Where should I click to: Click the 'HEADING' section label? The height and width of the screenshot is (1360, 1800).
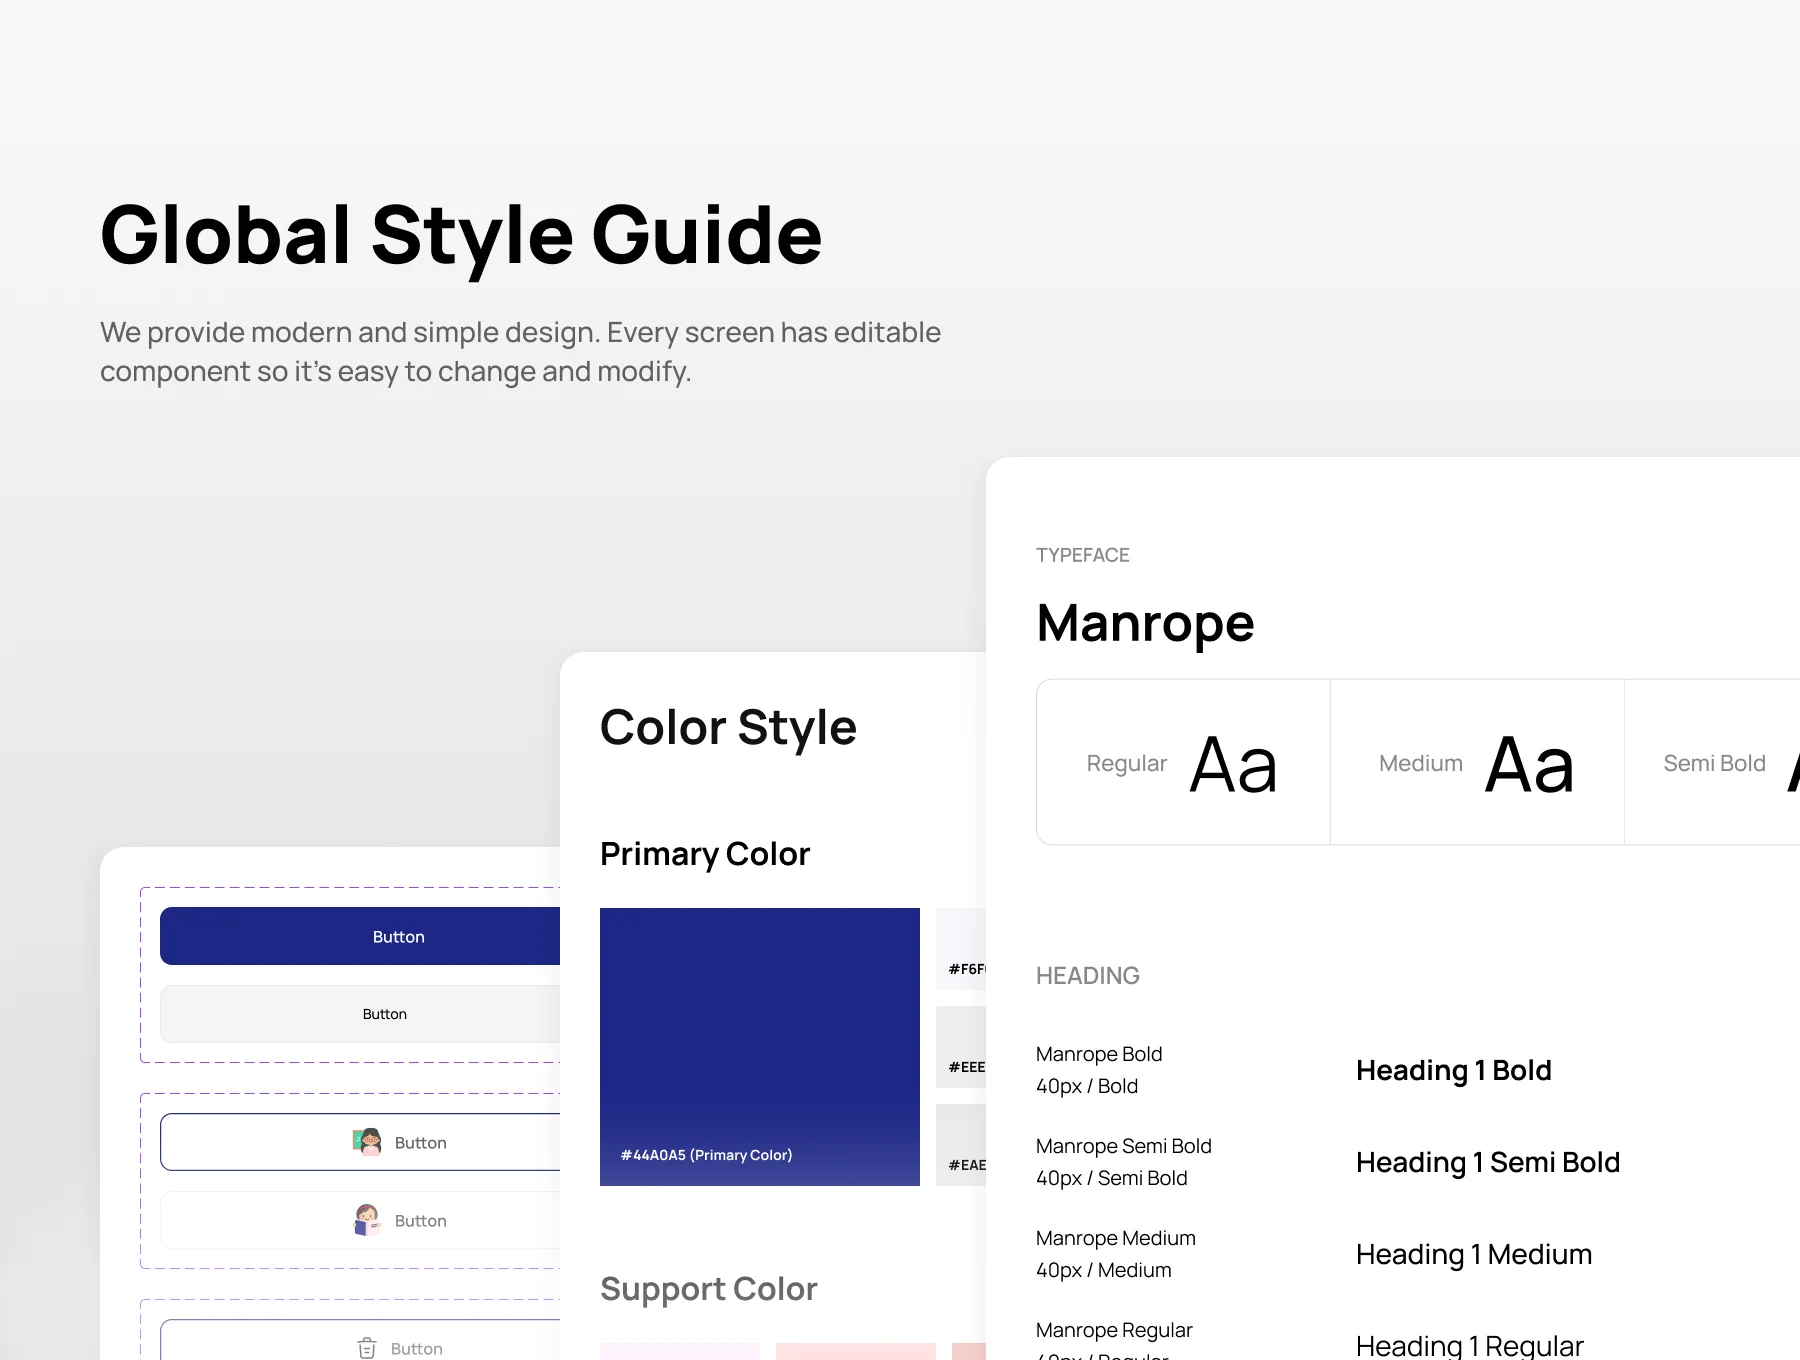click(x=1088, y=976)
